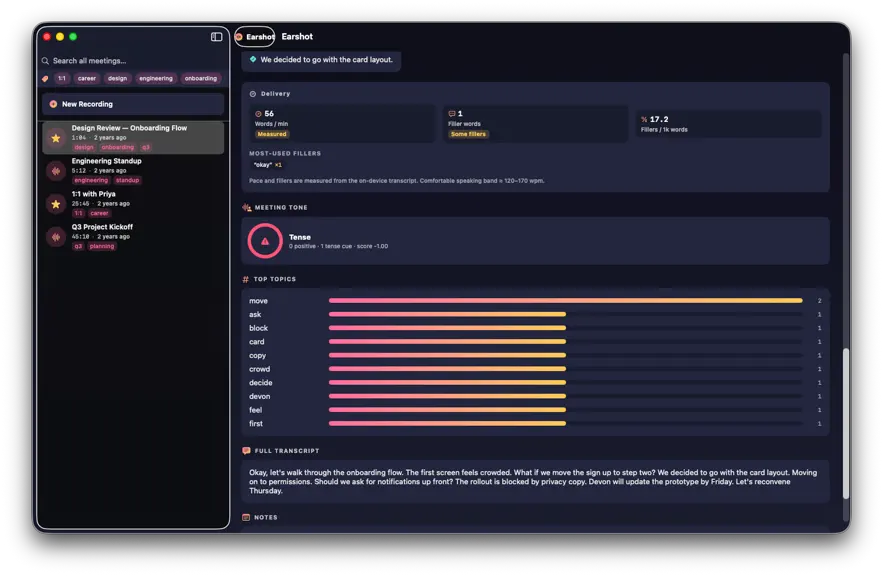Start a New Recording
Viewport: 883px width, 576px height.
[133, 104]
